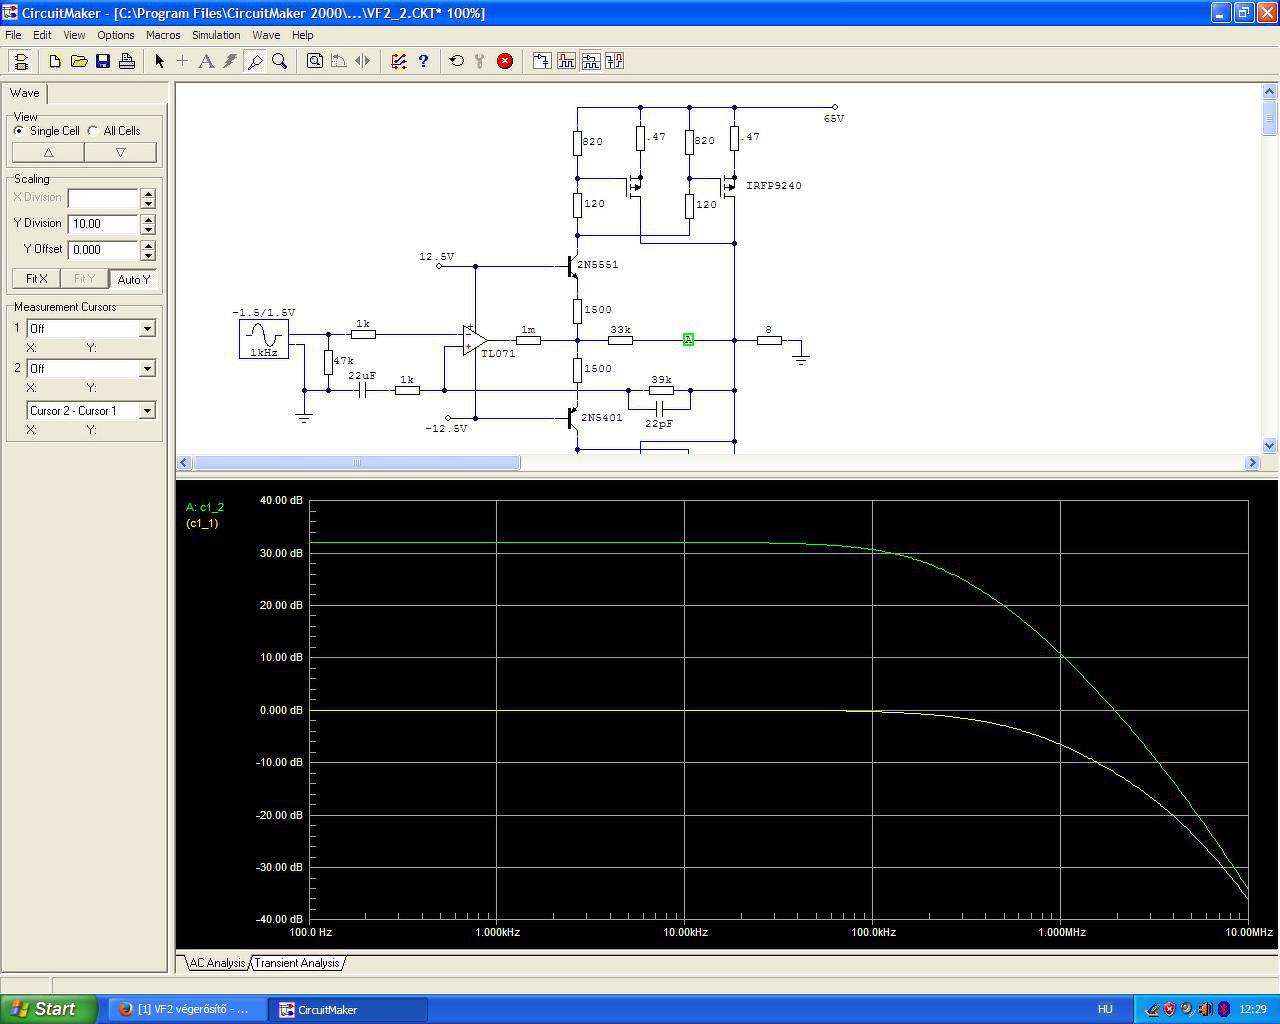
Task: Select the Single Cell radio button
Action: (19, 131)
